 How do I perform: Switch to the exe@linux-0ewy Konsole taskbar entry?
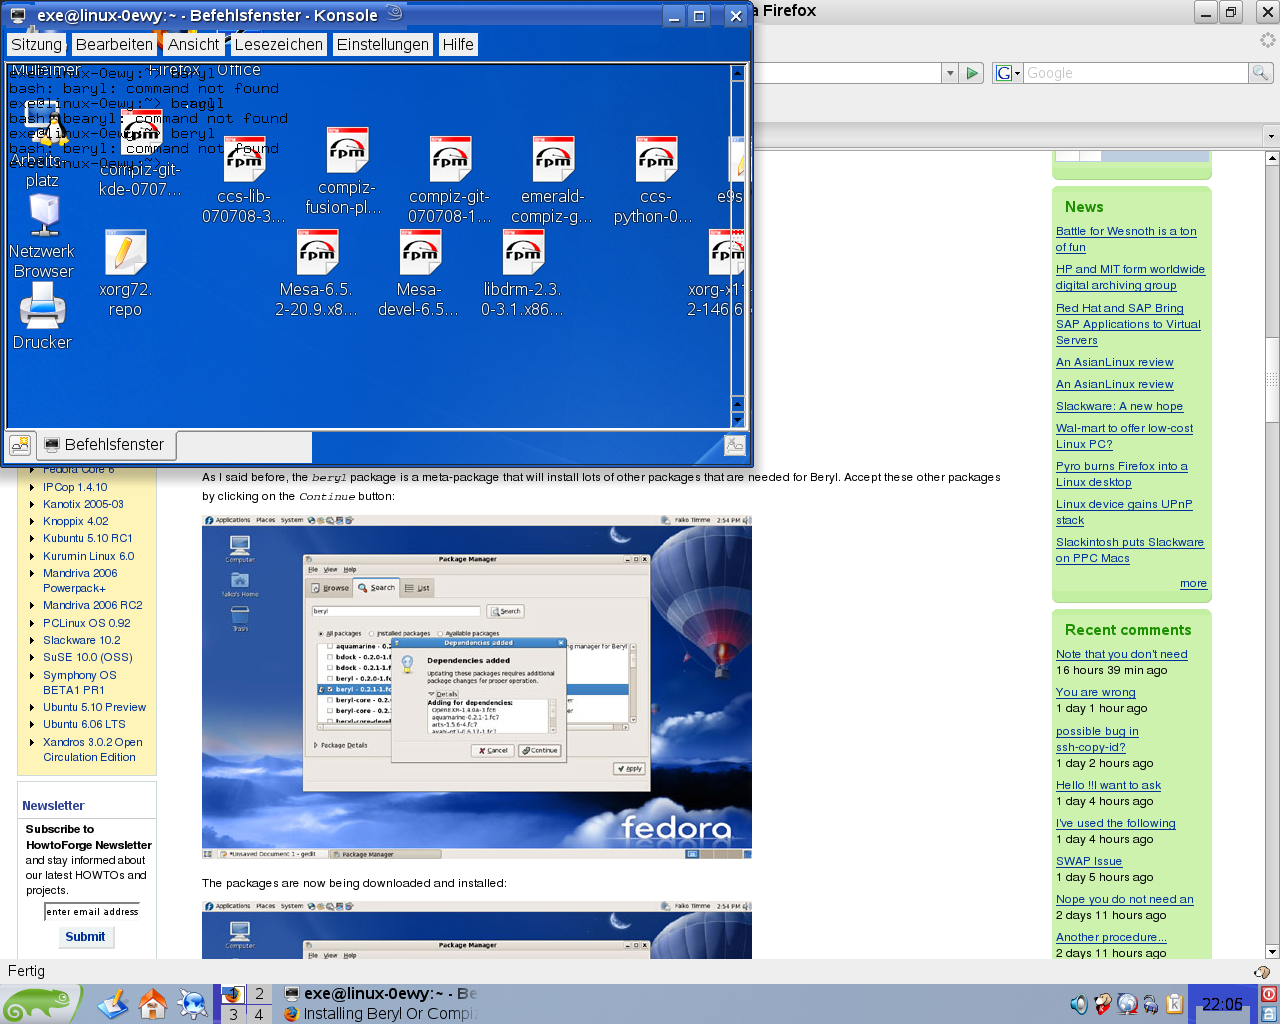(380, 994)
